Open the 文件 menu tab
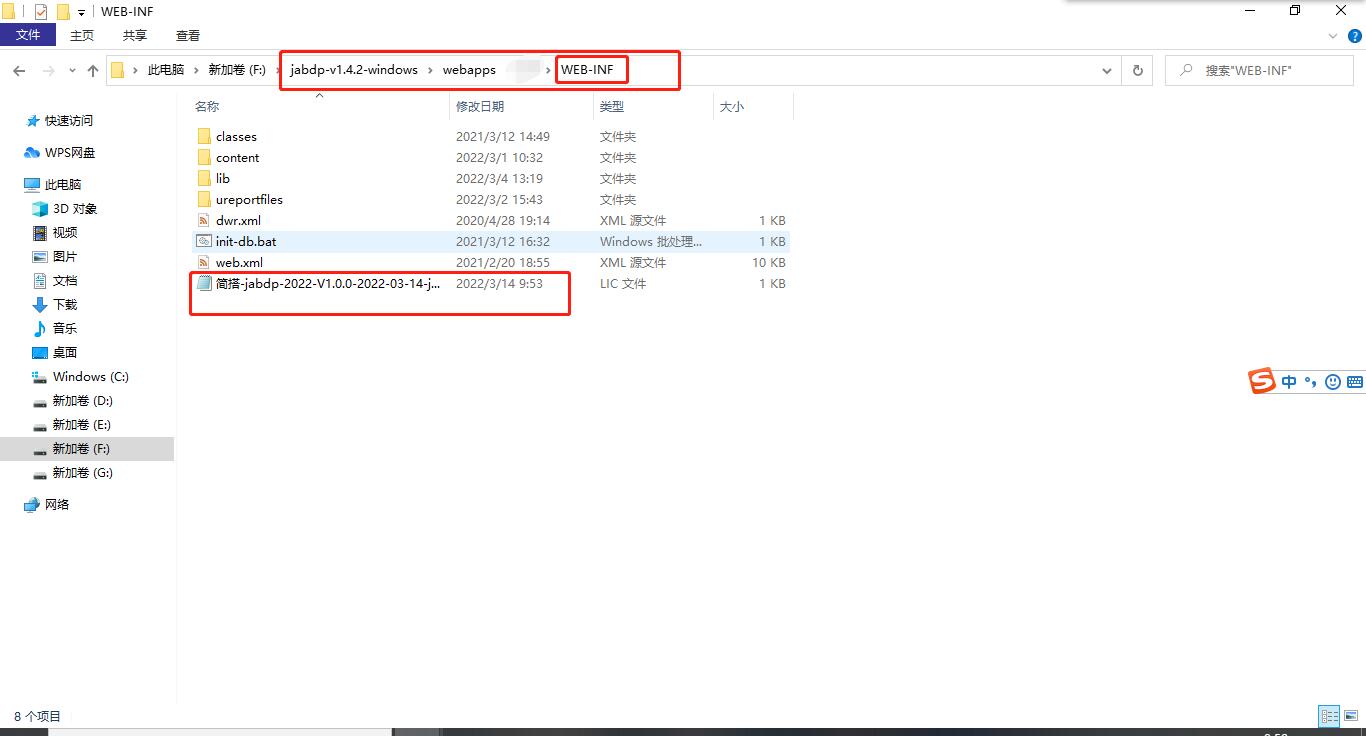Image resolution: width=1366 pixels, height=736 pixels. click(x=28, y=35)
